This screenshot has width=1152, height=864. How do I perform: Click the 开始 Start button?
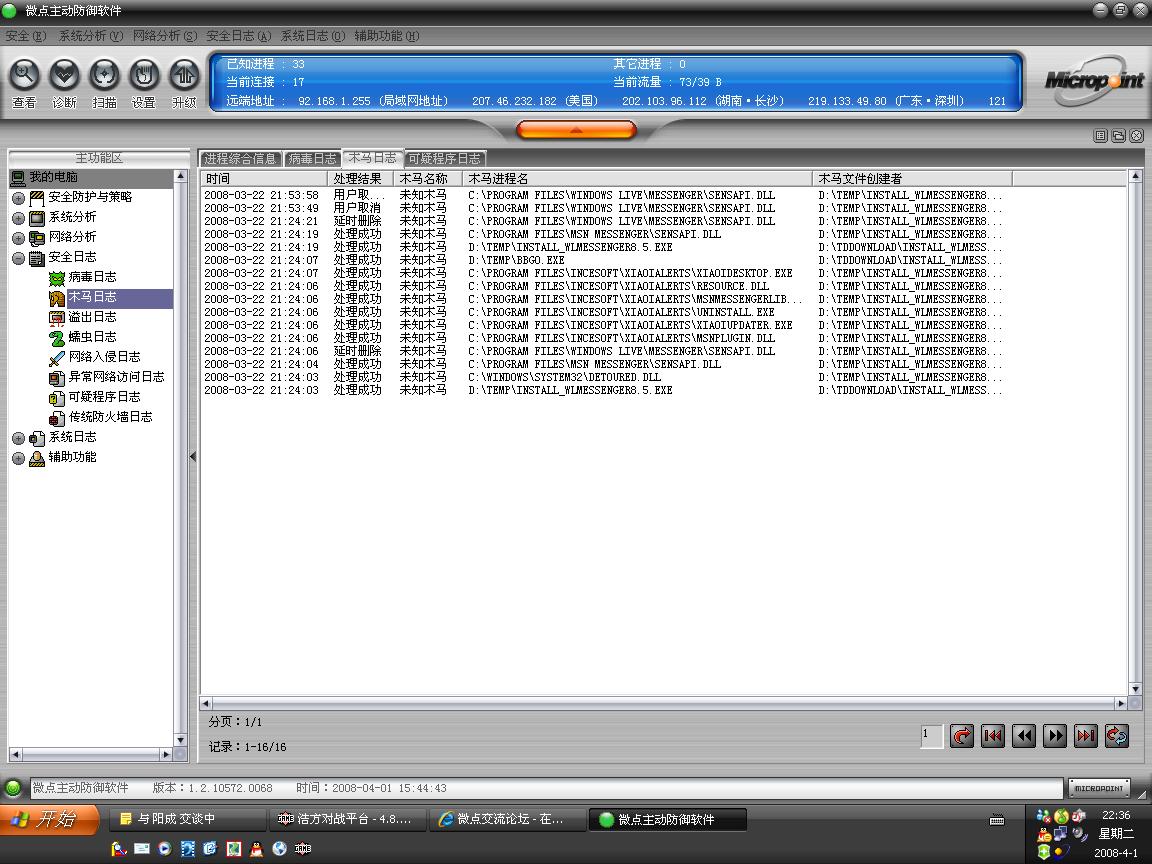click(50, 818)
